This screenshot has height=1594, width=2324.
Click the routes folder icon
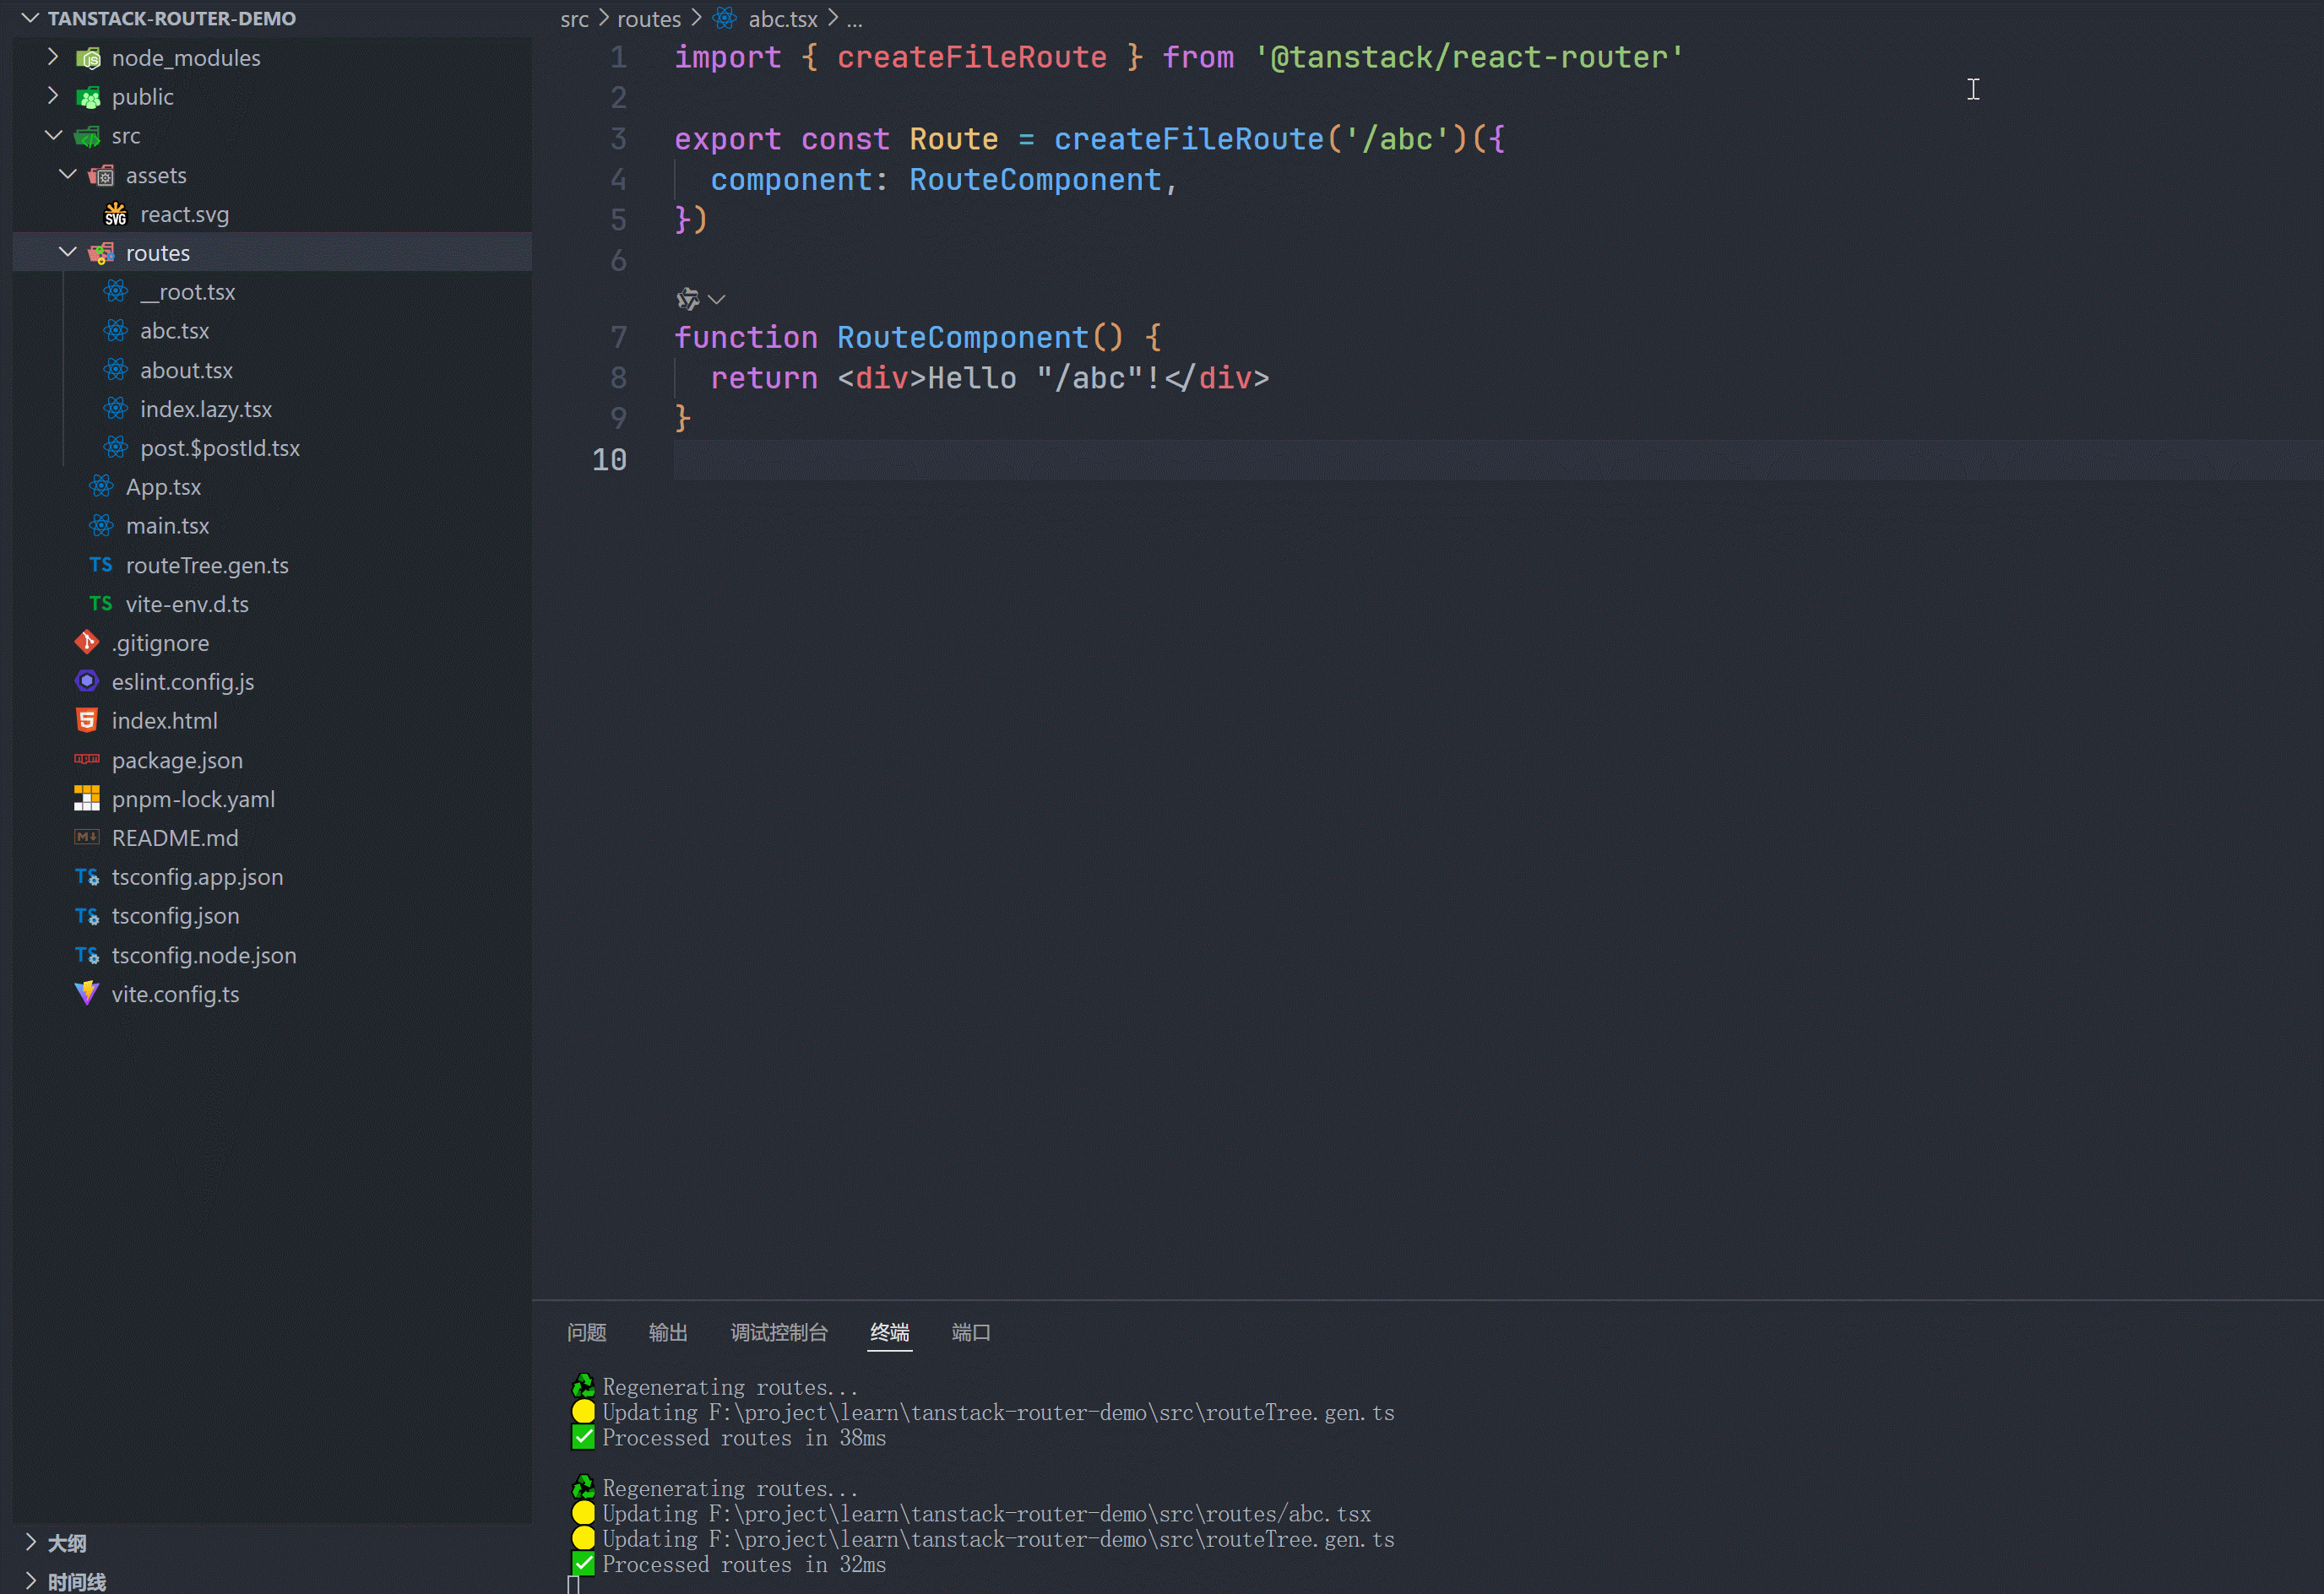(x=101, y=253)
